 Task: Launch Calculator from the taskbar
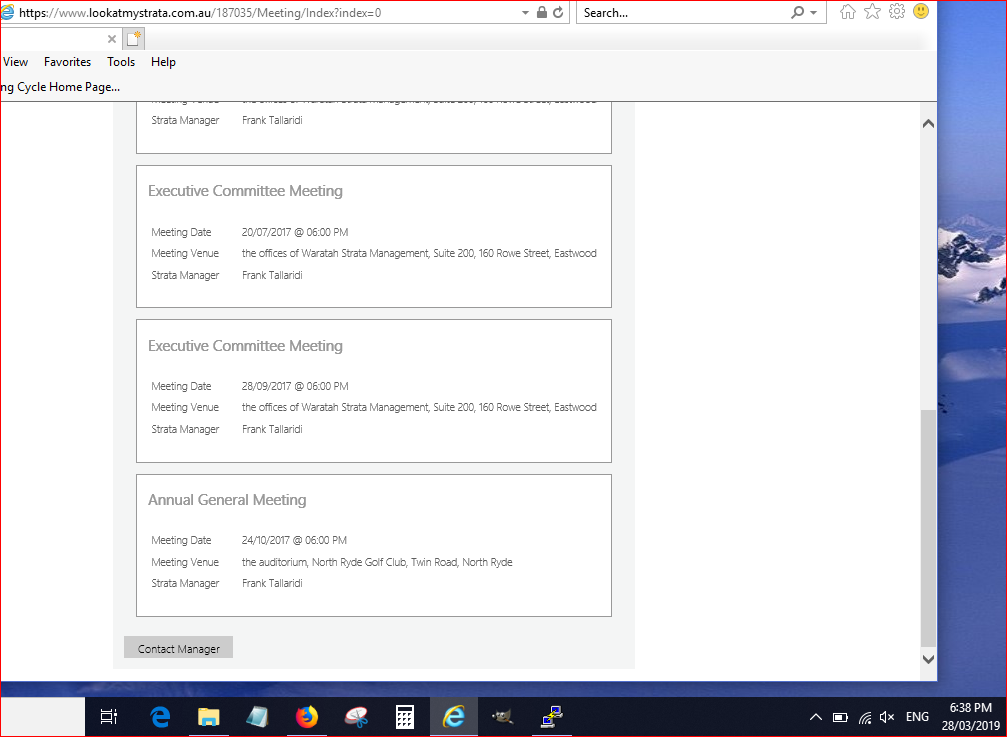(405, 716)
